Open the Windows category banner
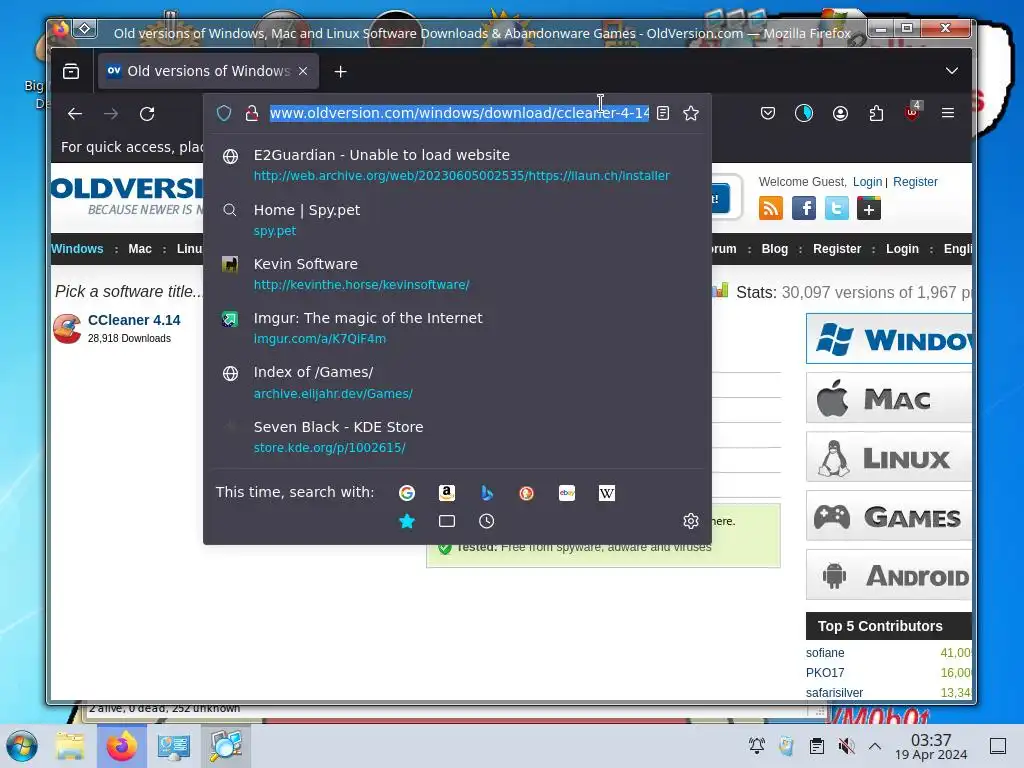This screenshot has height=768, width=1024. (889, 339)
